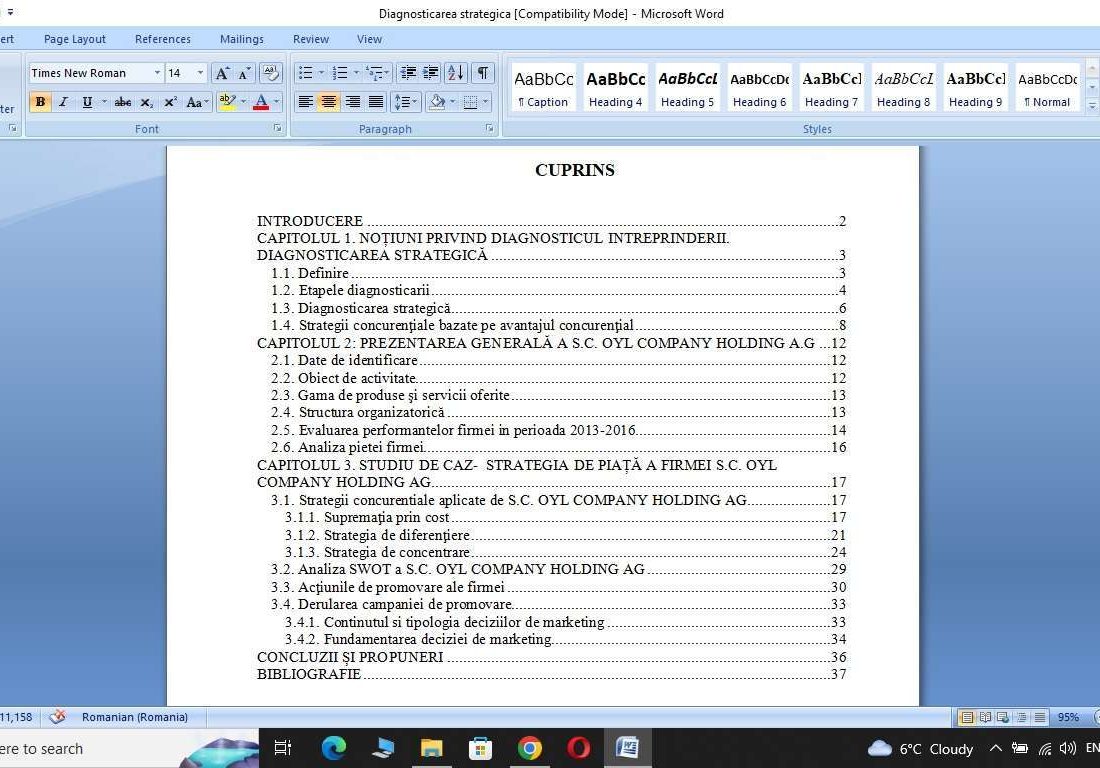Open the Font Color red swatch
Screen dimensions: 1100x768
pos(262,101)
